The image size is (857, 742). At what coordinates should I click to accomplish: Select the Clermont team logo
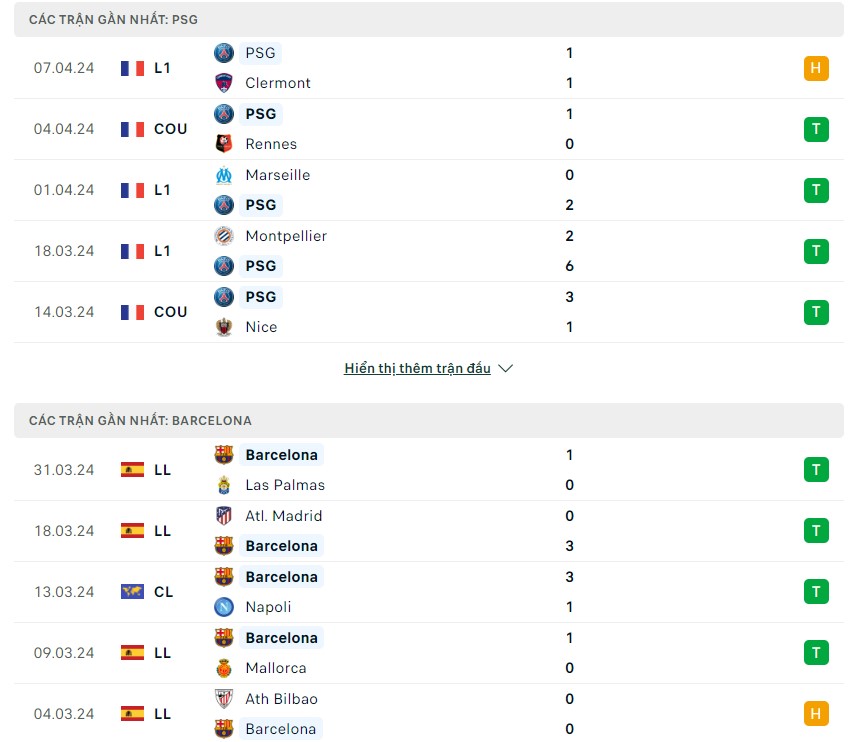click(x=225, y=83)
